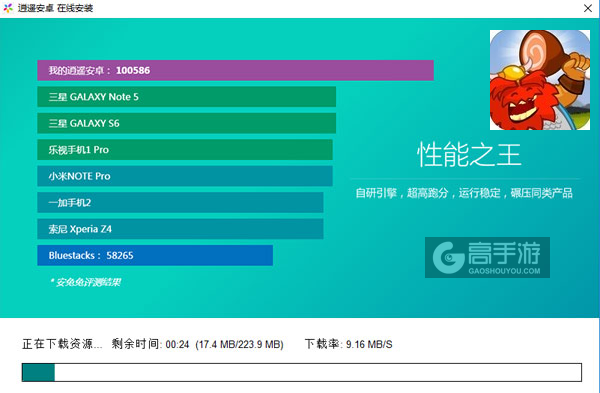
Task: Select the 三星 GALAXY S6 bar
Action: click(x=186, y=123)
